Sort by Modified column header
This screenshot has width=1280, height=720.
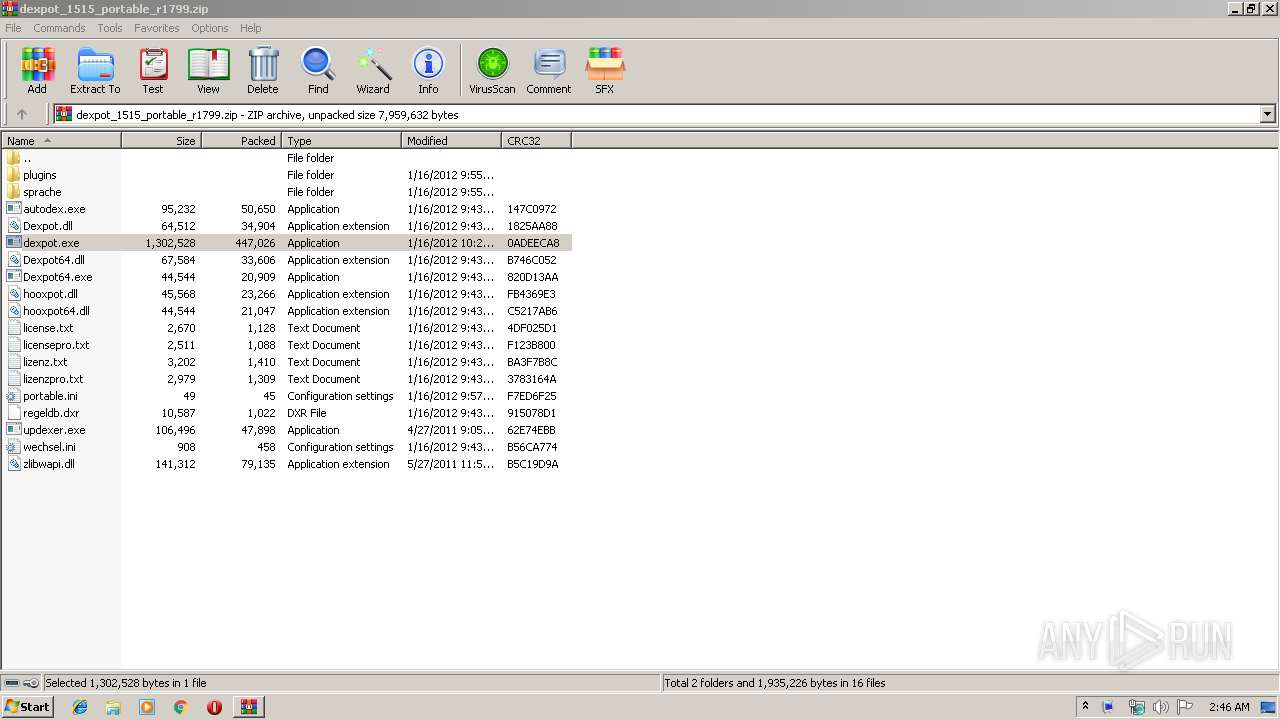tap(452, 141)
